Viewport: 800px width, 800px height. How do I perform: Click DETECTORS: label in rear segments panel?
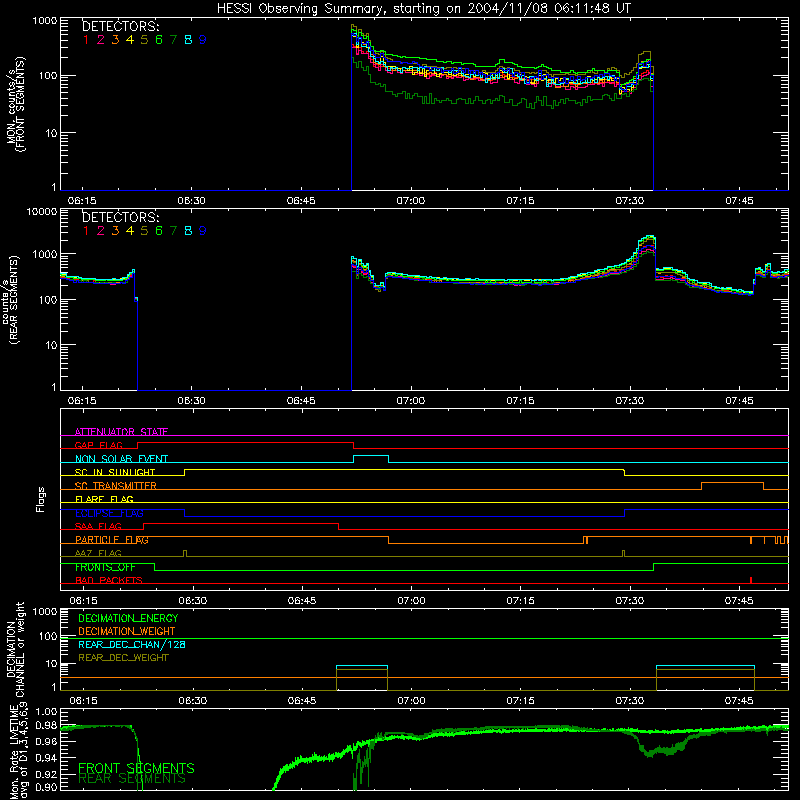pyautogui.click(x=120, y=218)
